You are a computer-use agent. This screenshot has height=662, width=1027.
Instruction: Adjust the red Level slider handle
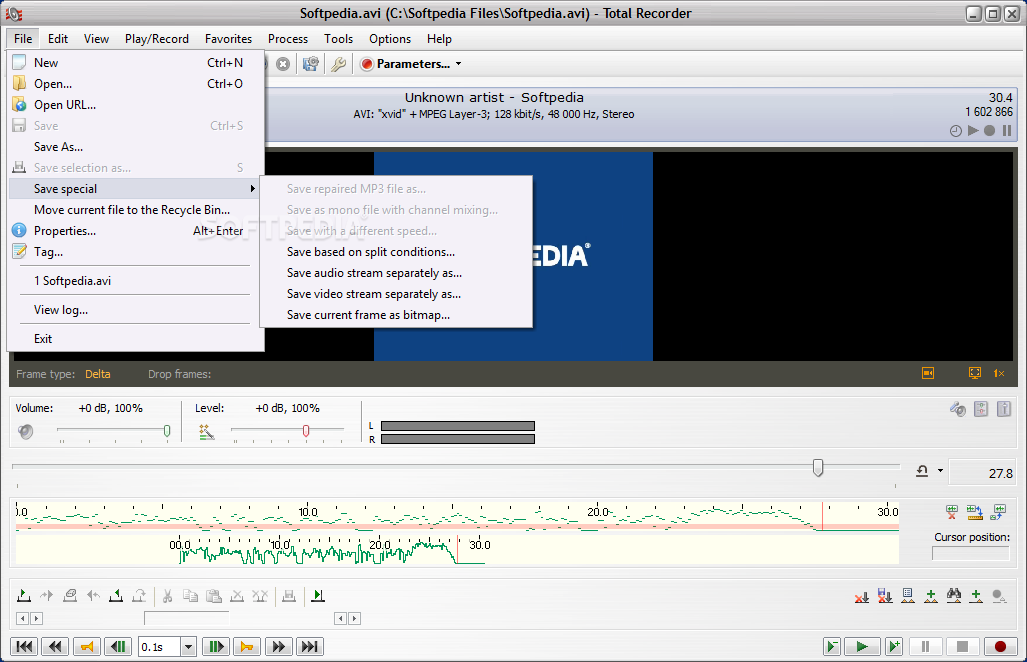pyautogui.click(x=306, y=430)
